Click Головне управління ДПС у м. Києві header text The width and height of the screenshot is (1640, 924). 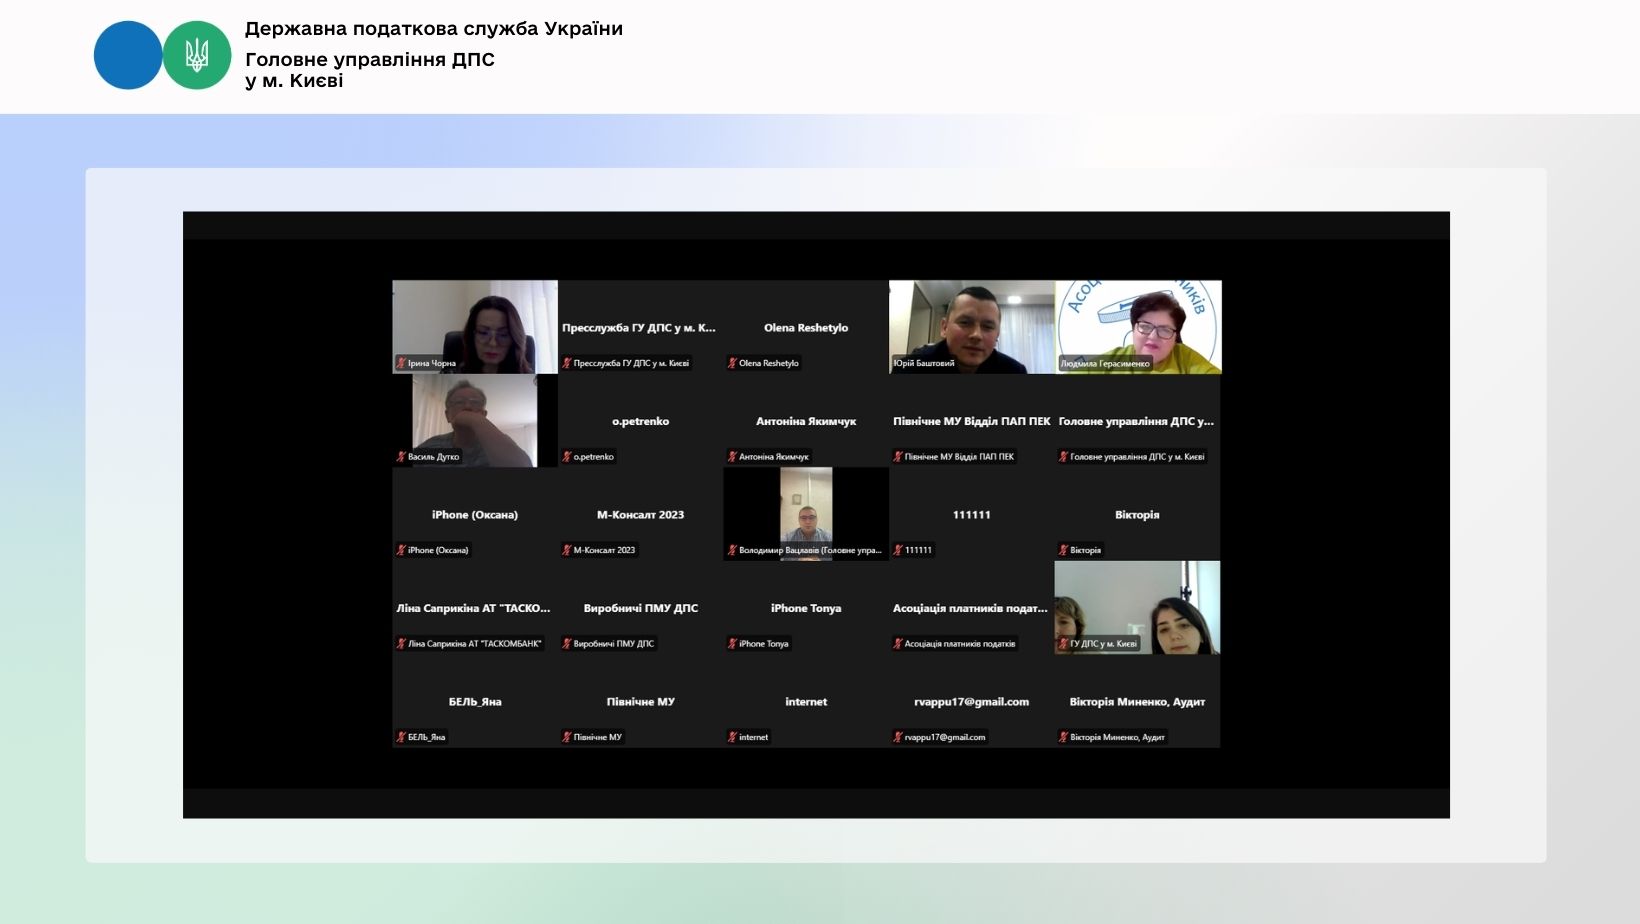(369, 70)
